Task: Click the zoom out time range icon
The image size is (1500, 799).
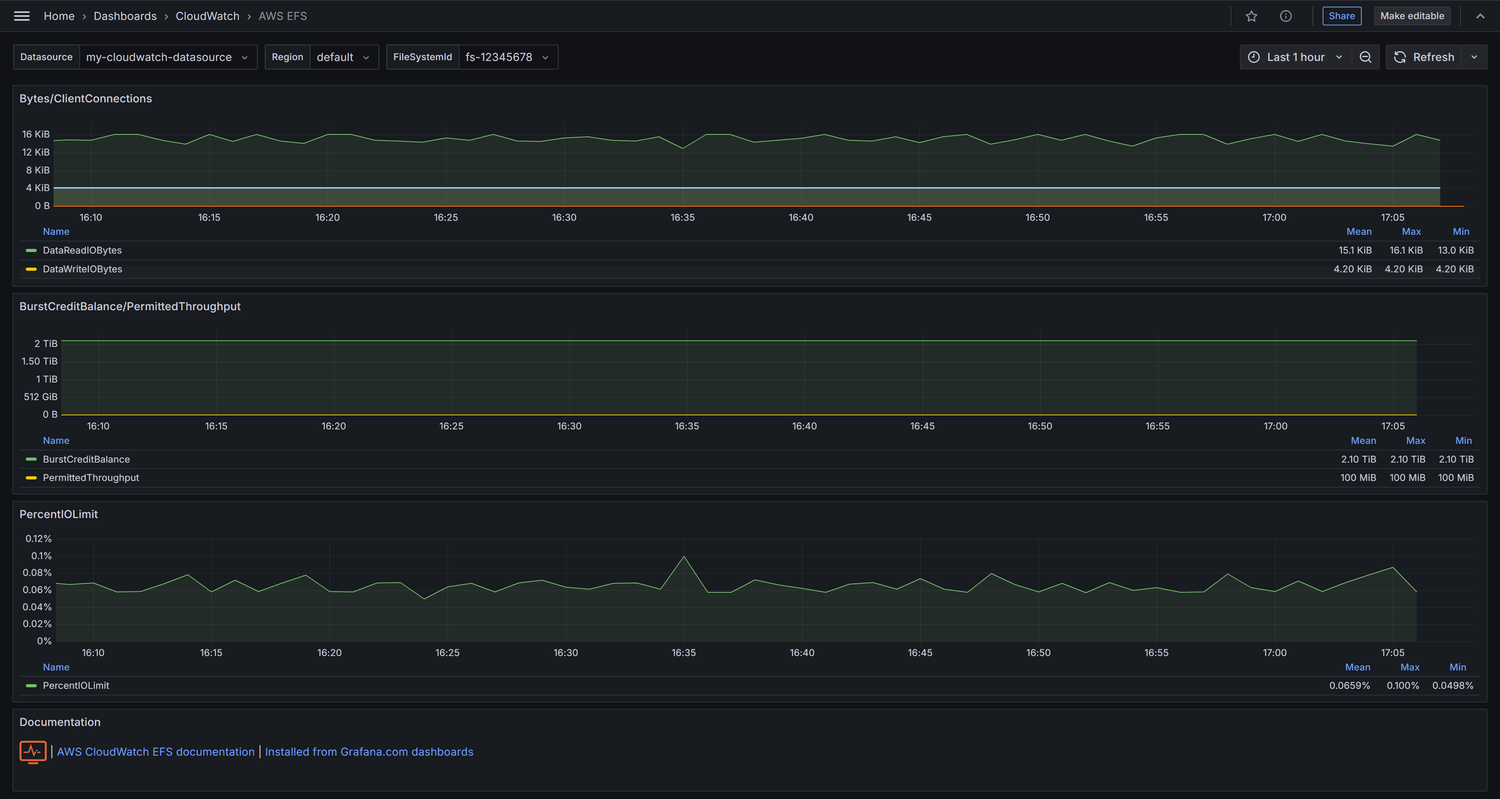Action: (x=1366, y=57)
